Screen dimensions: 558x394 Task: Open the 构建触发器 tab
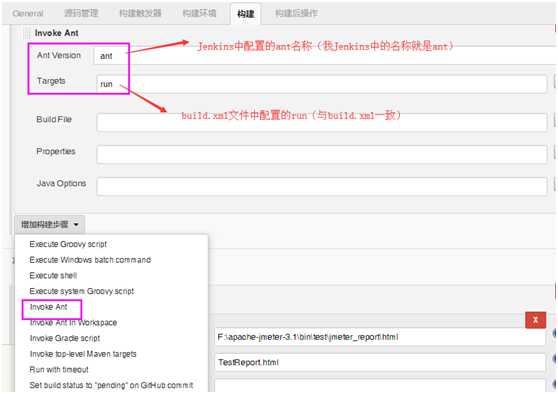pyautogui.click(x=140, y=14)
